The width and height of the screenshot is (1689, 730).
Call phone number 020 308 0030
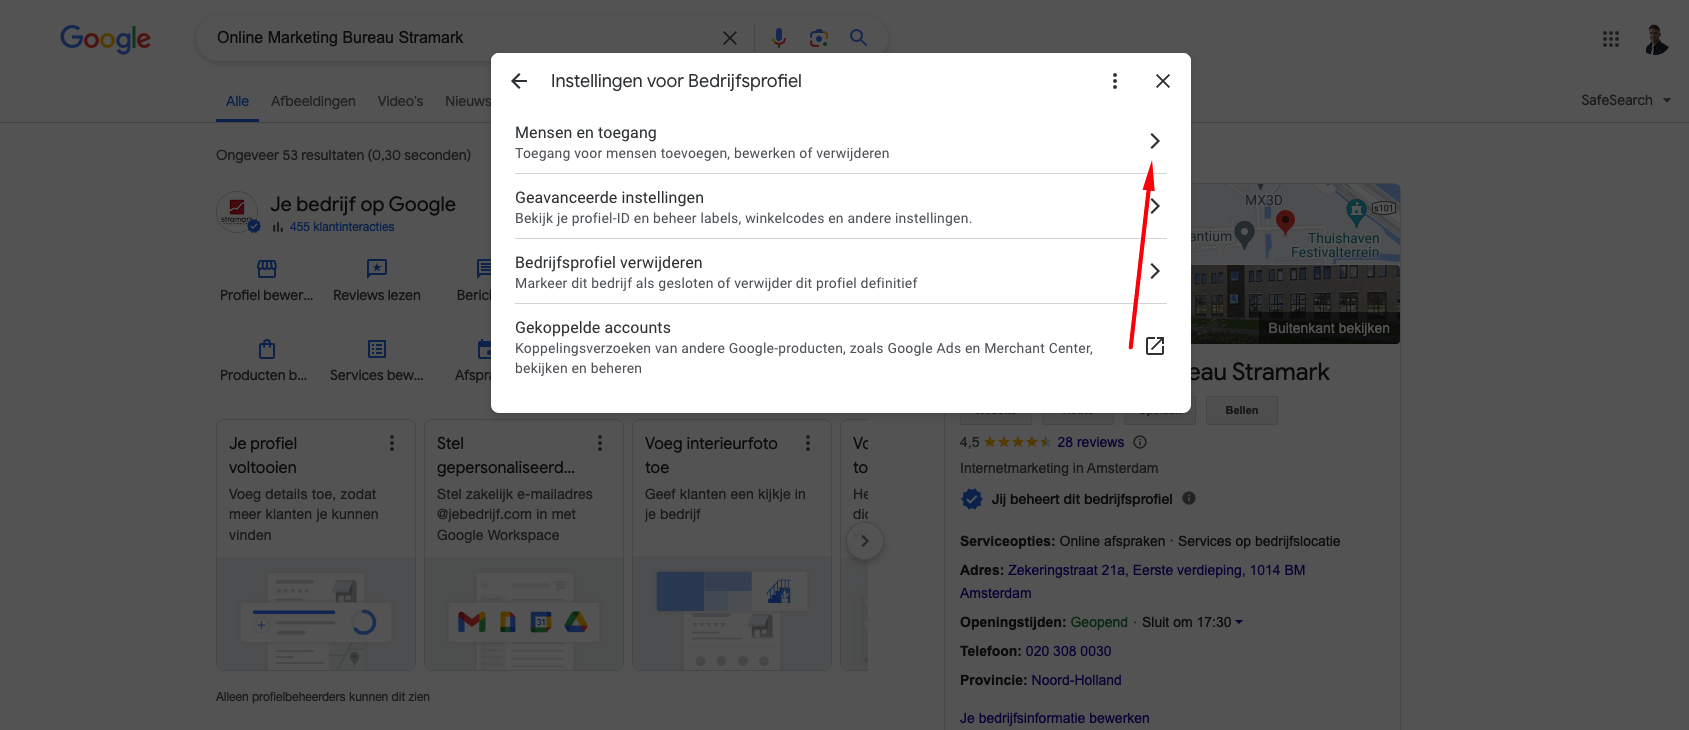tap(1068, 651)
